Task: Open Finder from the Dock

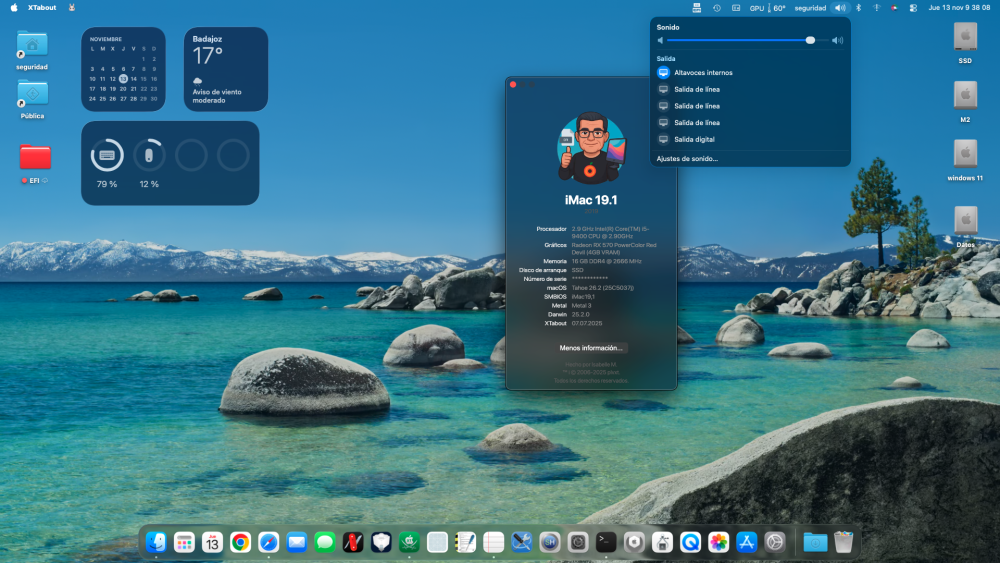Action: [x=156, y=542]
